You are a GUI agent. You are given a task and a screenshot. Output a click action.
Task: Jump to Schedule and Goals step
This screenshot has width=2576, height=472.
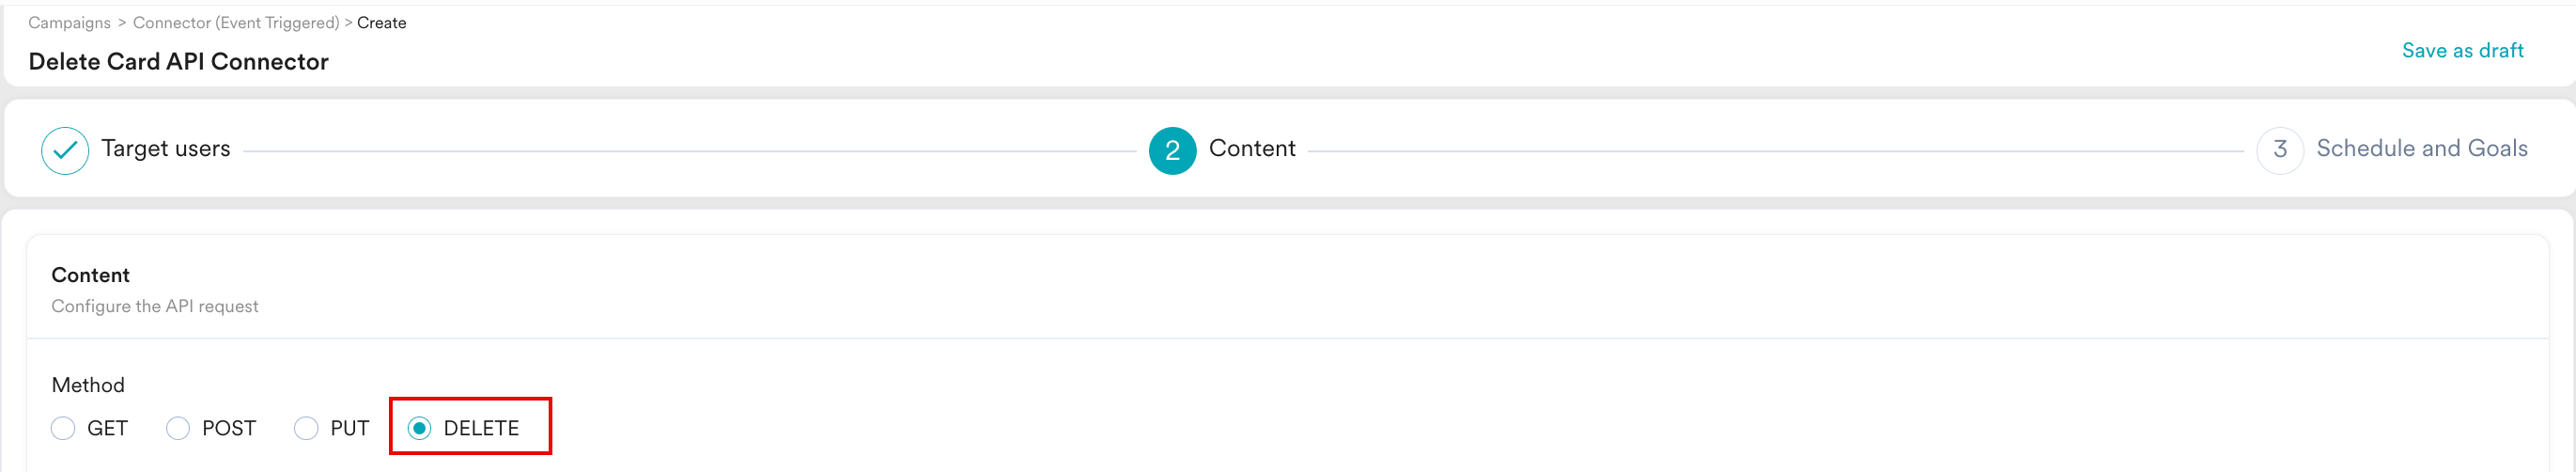(x=2422, y=148)
